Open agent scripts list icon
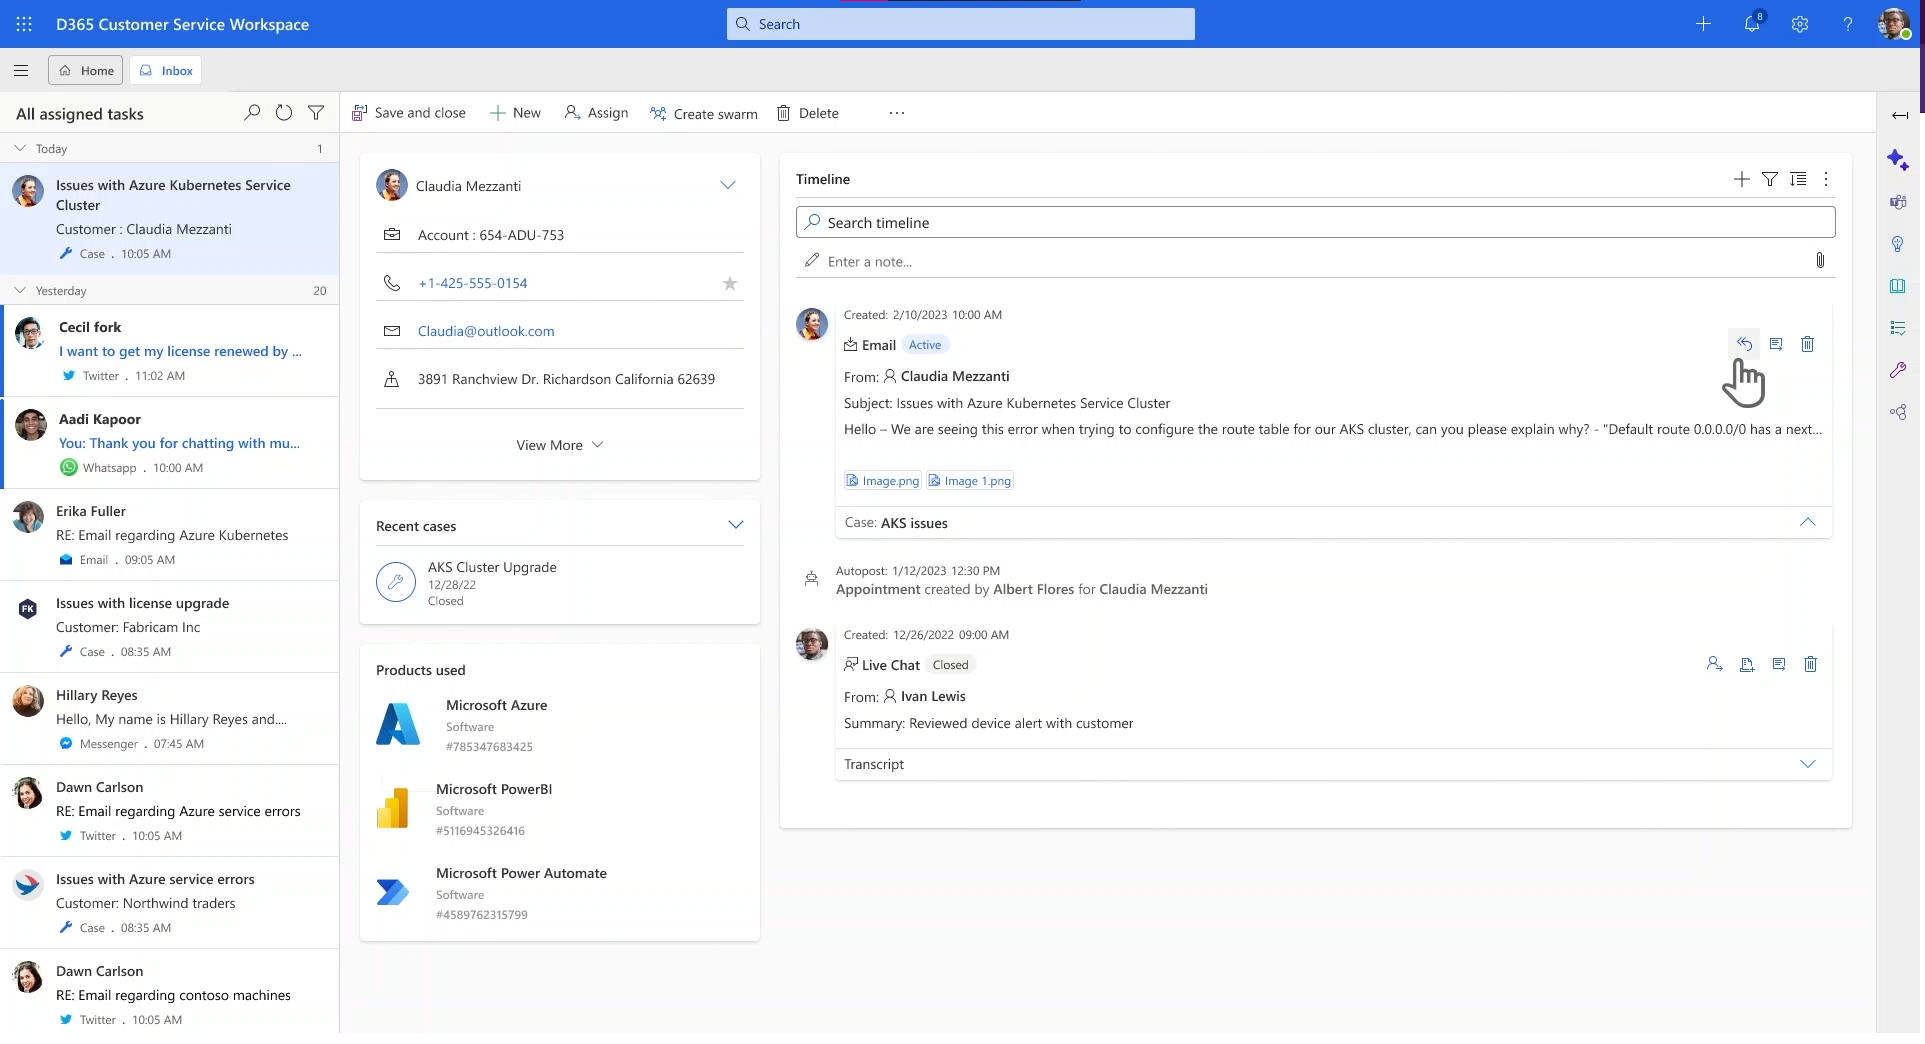The height and width of the screenshot is (1044, 1925). pyautogui.click(x=1898, y=328)
